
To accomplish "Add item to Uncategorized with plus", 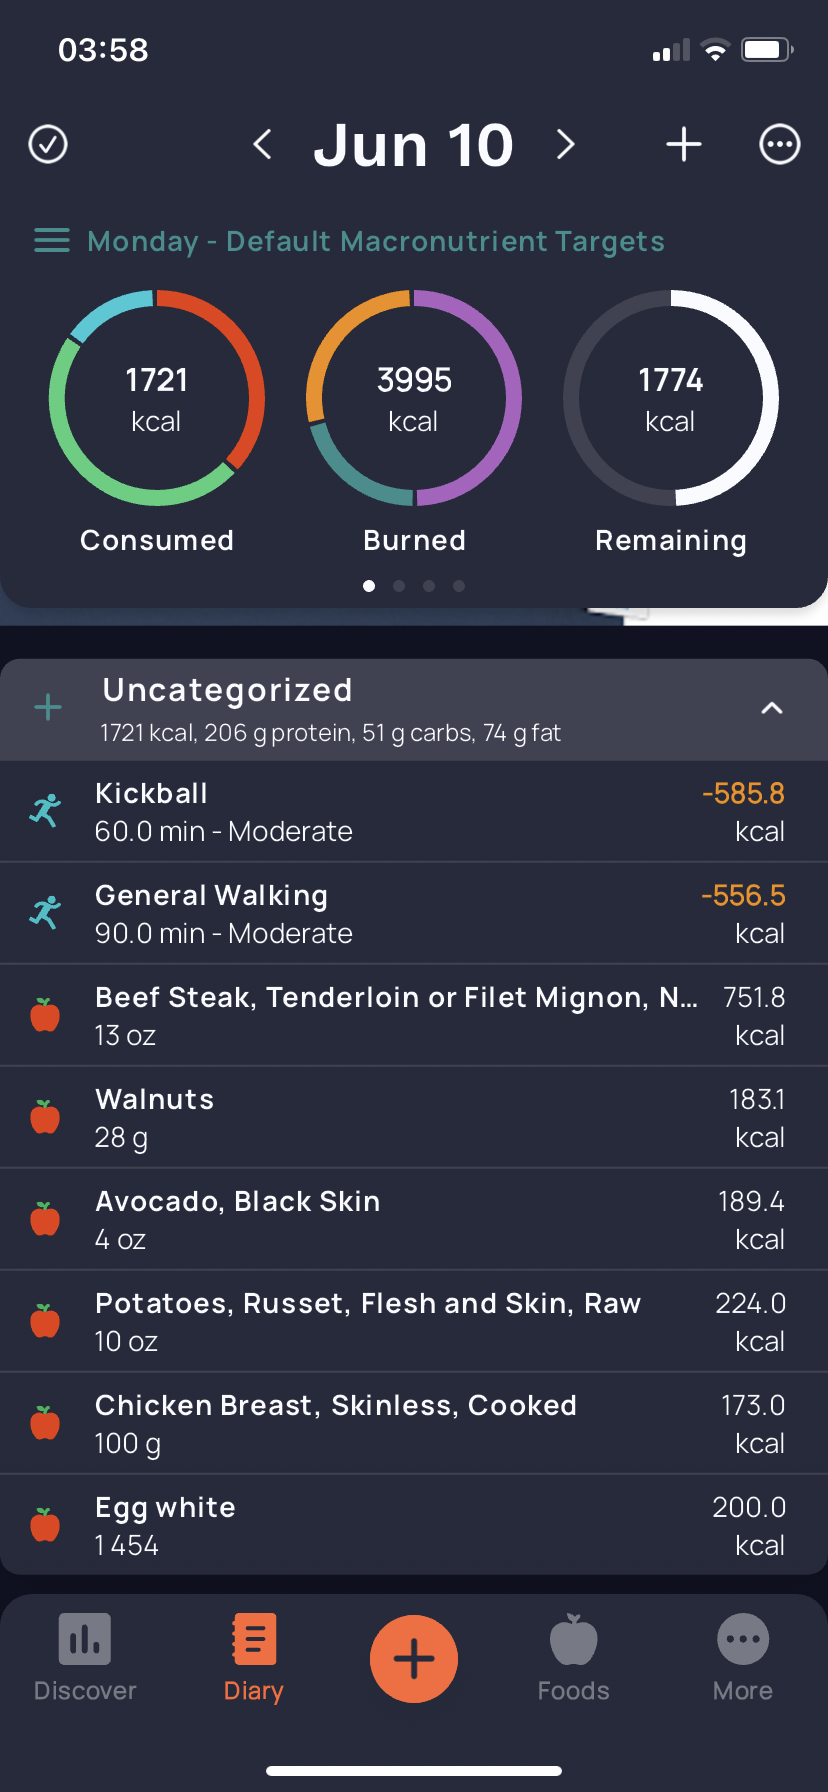I will click(48, 708).
